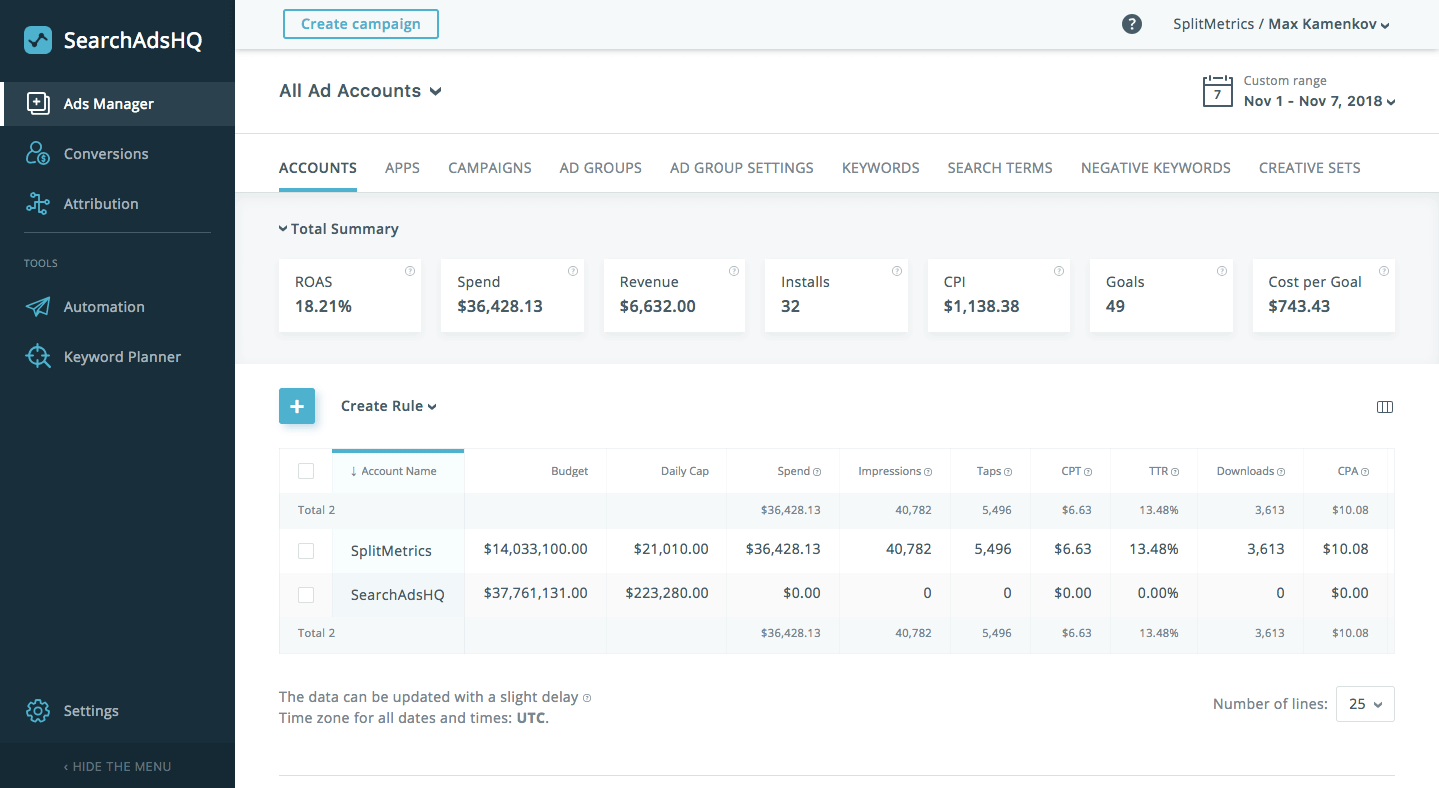Image resolution: width=1439 pixels, height=788 pixels.
Task: Expand the All Ad Accounts dropdown
Action: 360,91
